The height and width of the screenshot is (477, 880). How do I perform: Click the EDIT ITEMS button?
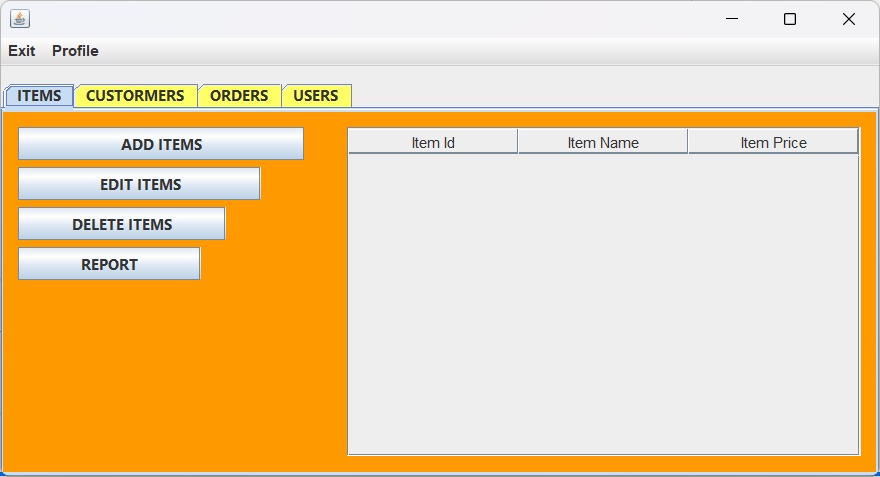coord(139,184)
